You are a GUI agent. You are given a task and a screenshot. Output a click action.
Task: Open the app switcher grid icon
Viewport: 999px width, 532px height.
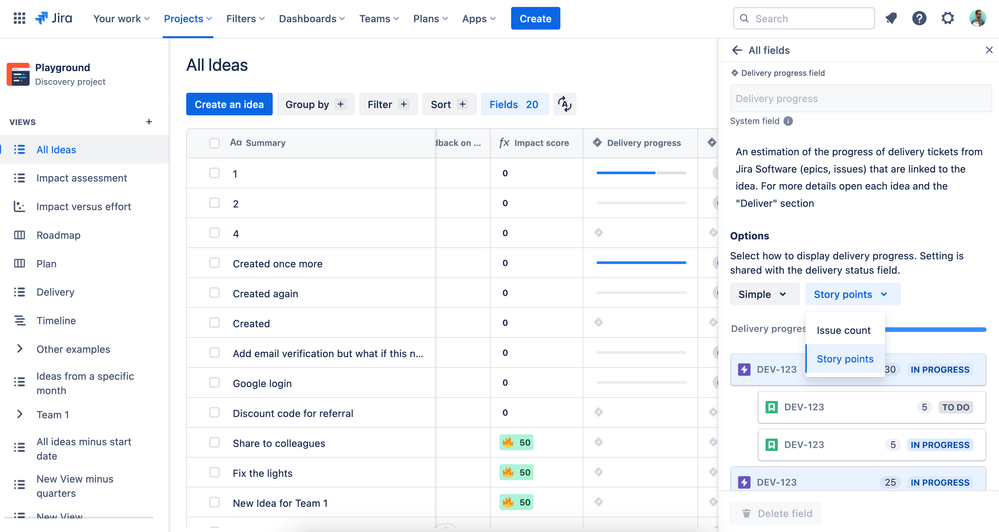tap(19, 18)
